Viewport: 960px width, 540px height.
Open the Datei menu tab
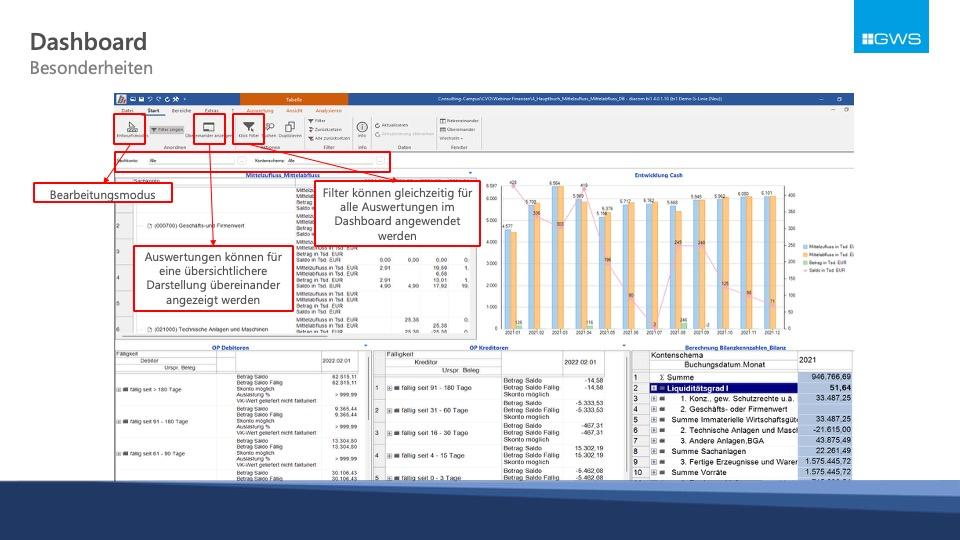(x=127, y=111)
